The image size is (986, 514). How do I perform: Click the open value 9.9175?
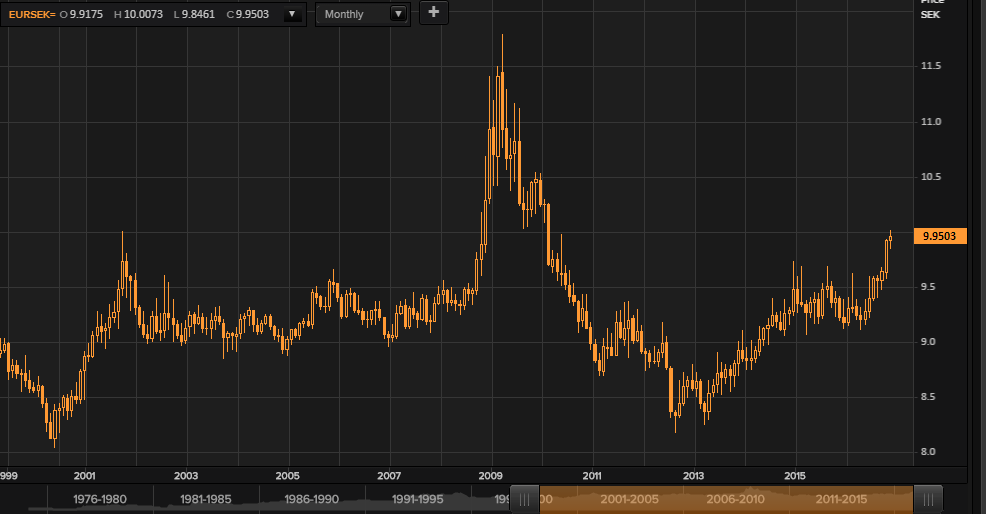tap(86, 14)
